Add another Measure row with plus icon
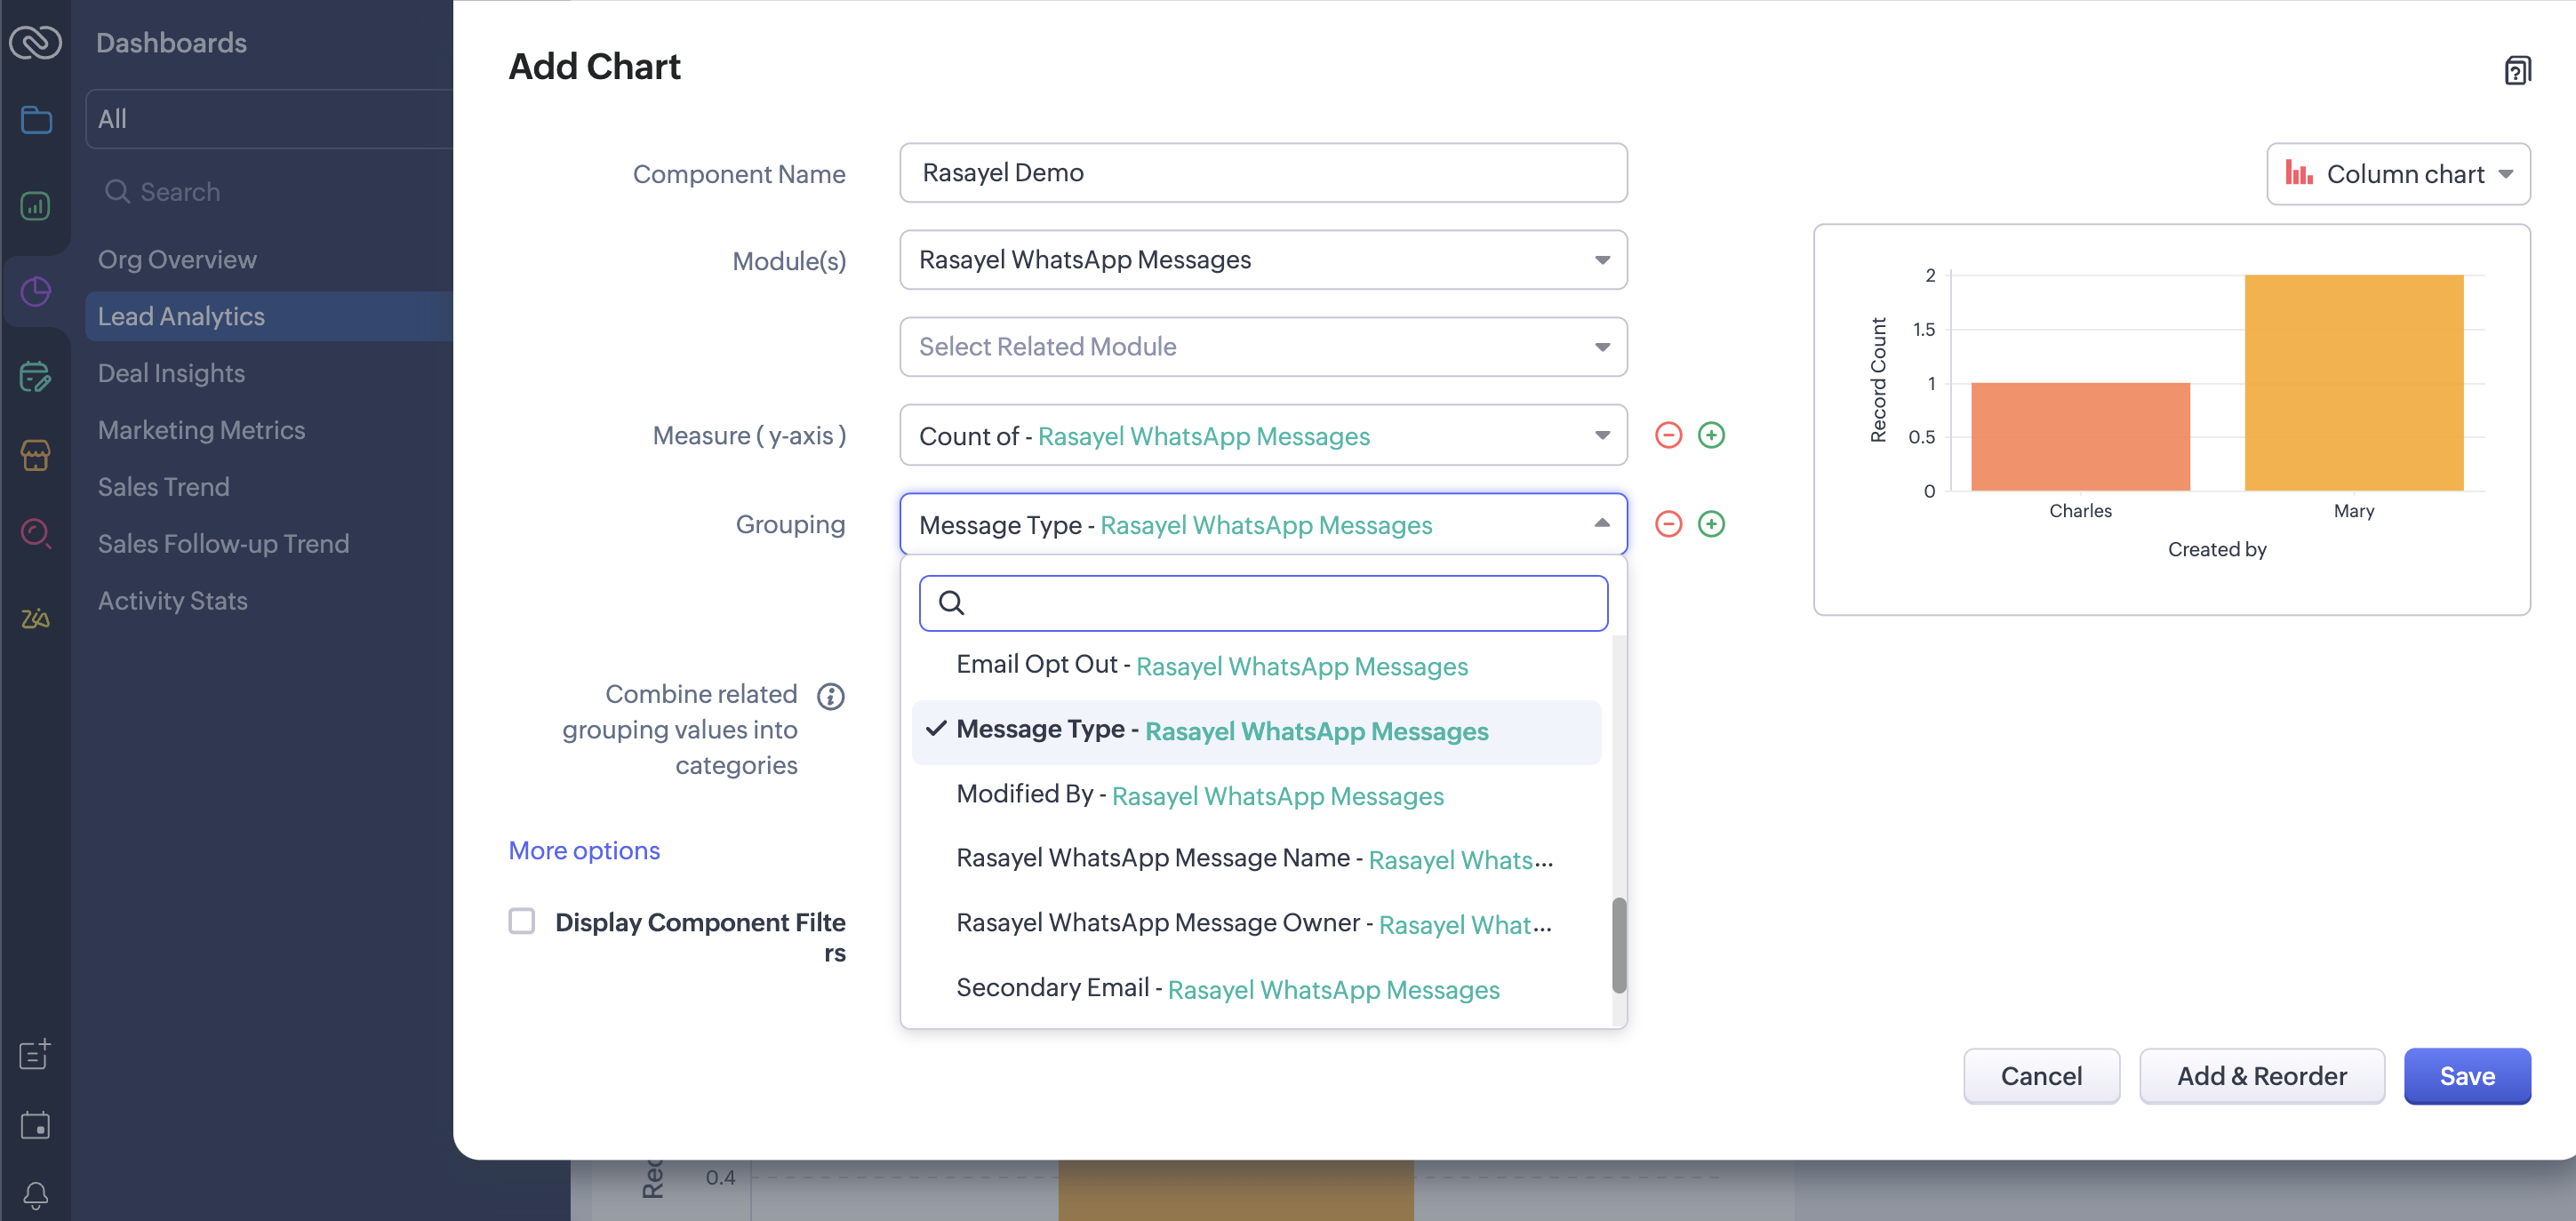 pos(1711,435)
